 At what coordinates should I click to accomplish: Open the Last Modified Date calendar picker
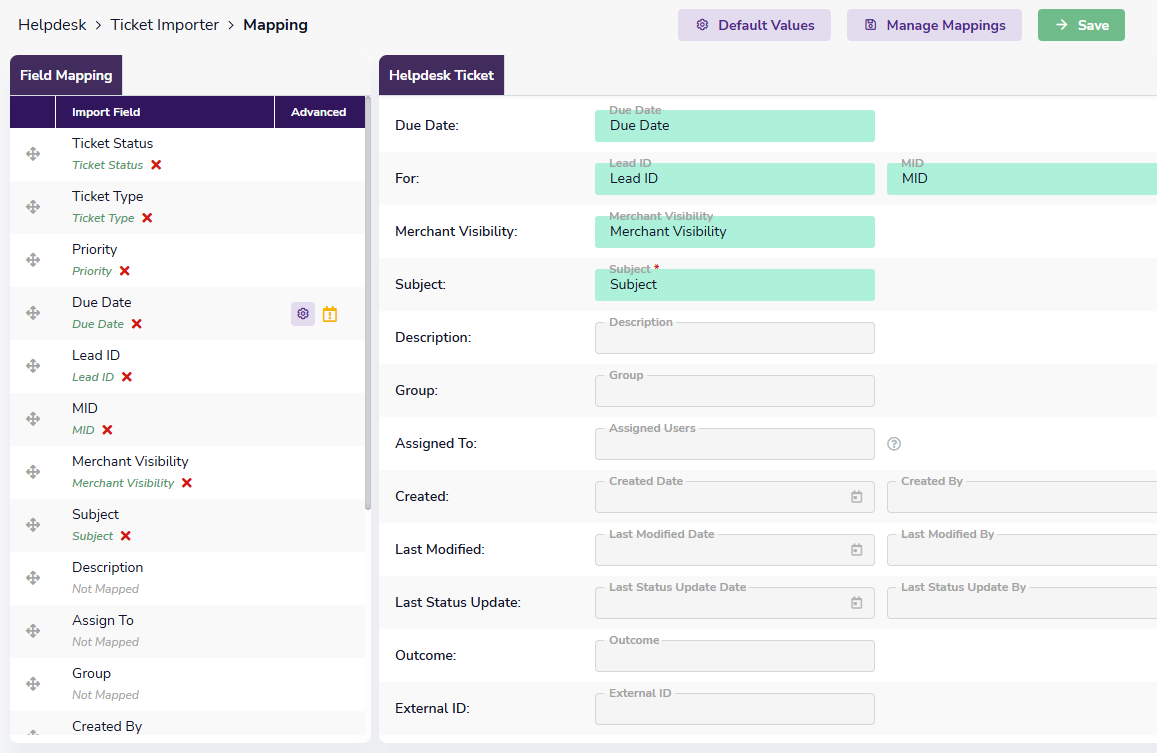[856, 550]
